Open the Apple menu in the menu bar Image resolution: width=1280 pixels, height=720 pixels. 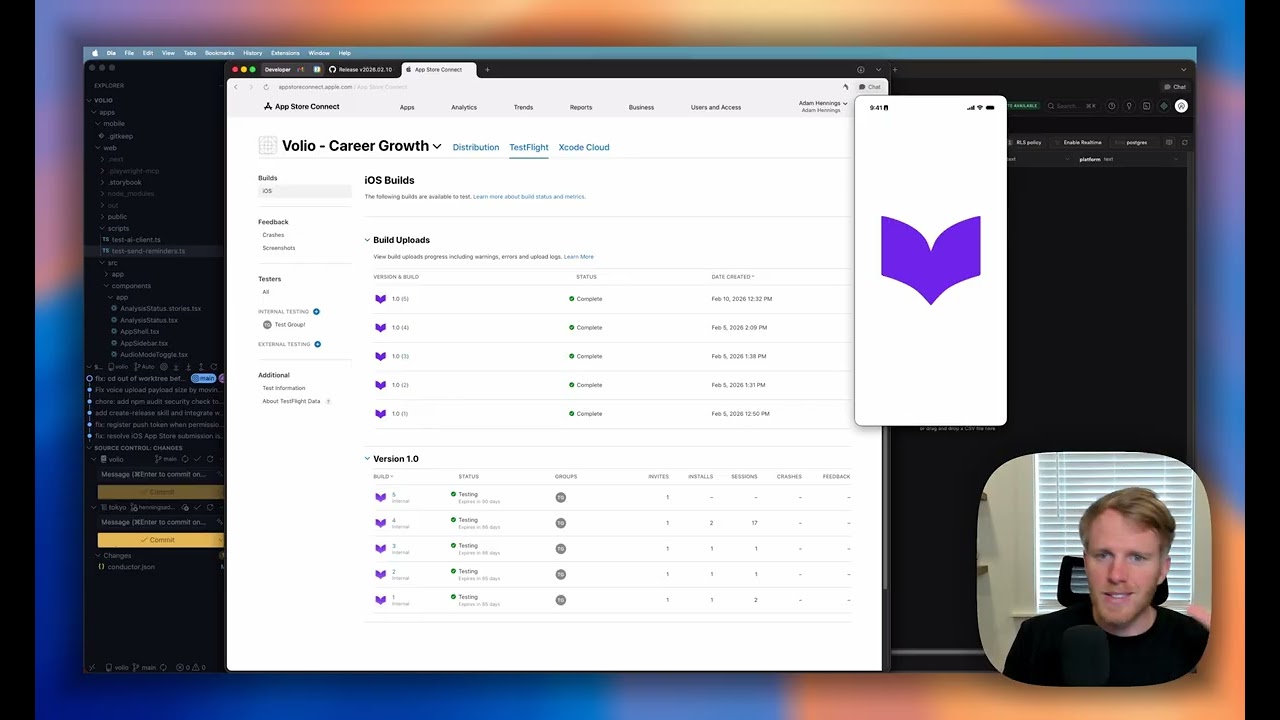coord(95,53)
